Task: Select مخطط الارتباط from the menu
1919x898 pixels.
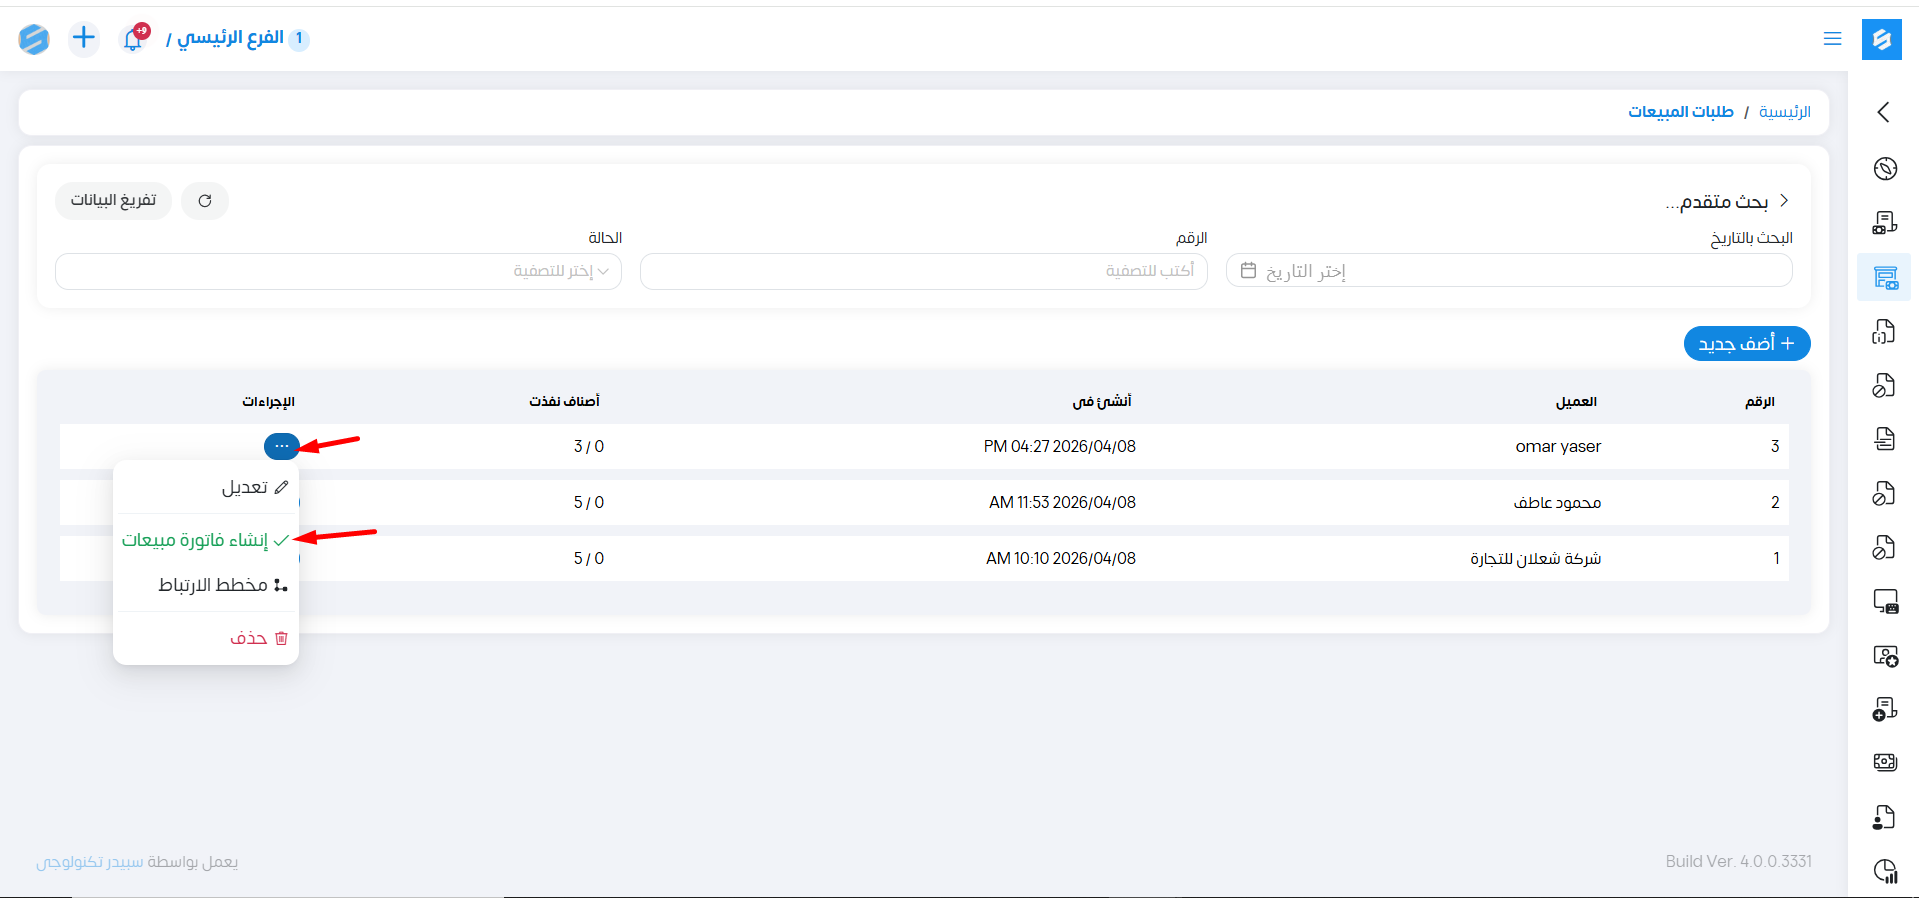Action: click(x=222, y=585)
